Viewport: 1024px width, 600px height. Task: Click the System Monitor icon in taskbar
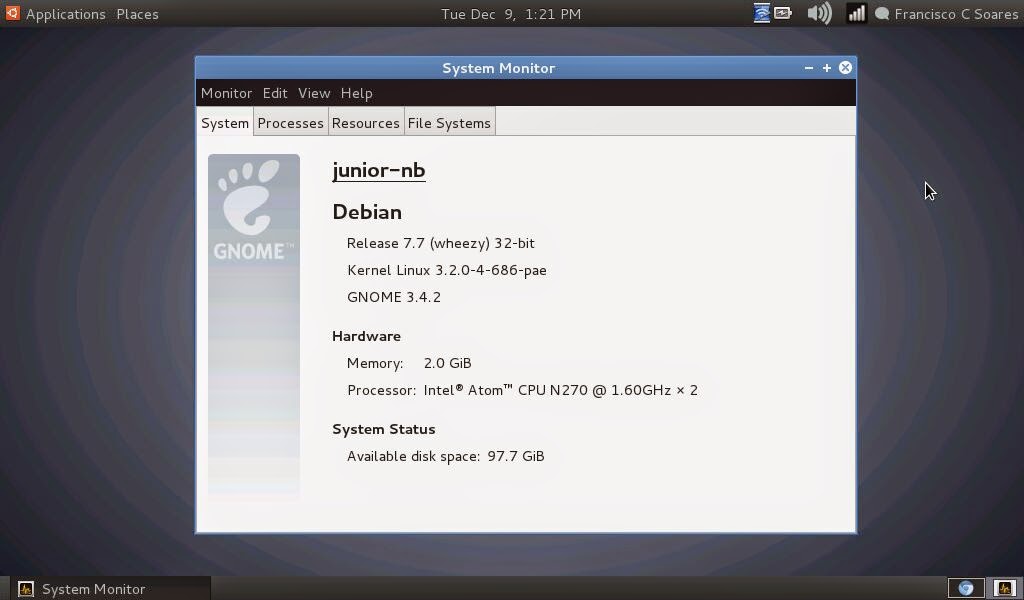point(25,589)
